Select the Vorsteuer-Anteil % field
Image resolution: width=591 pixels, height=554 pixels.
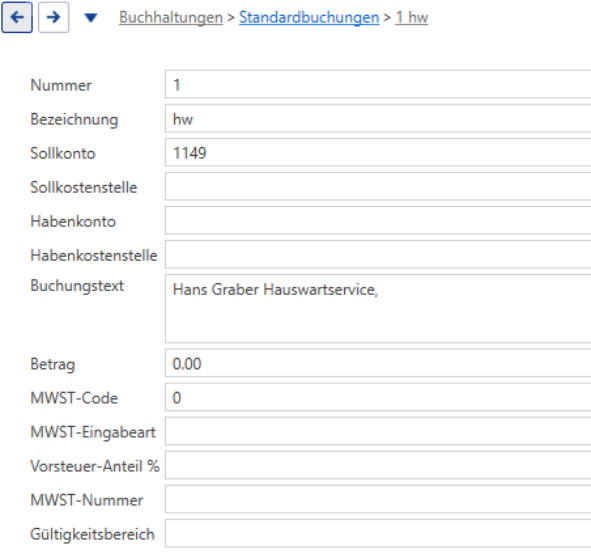tap(378, 465)
